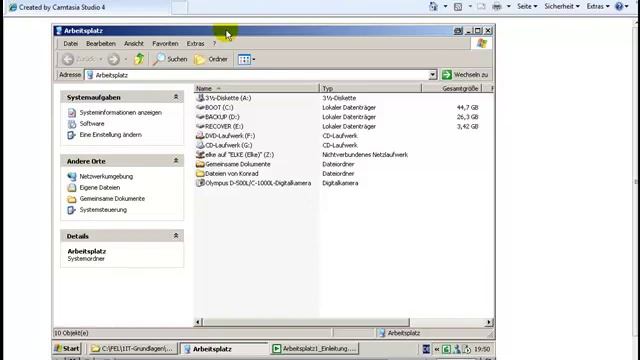This screenshot has height=360, width=640.
Task: Click the Windows flag logo in Arbeitsplatz
Action: point(482,43)
